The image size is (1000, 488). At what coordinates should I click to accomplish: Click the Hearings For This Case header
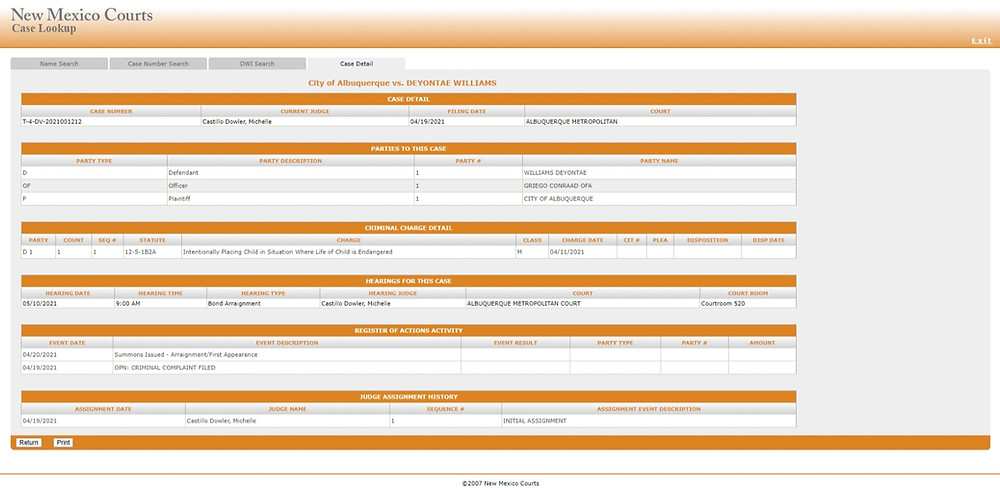tap(408, 281)
